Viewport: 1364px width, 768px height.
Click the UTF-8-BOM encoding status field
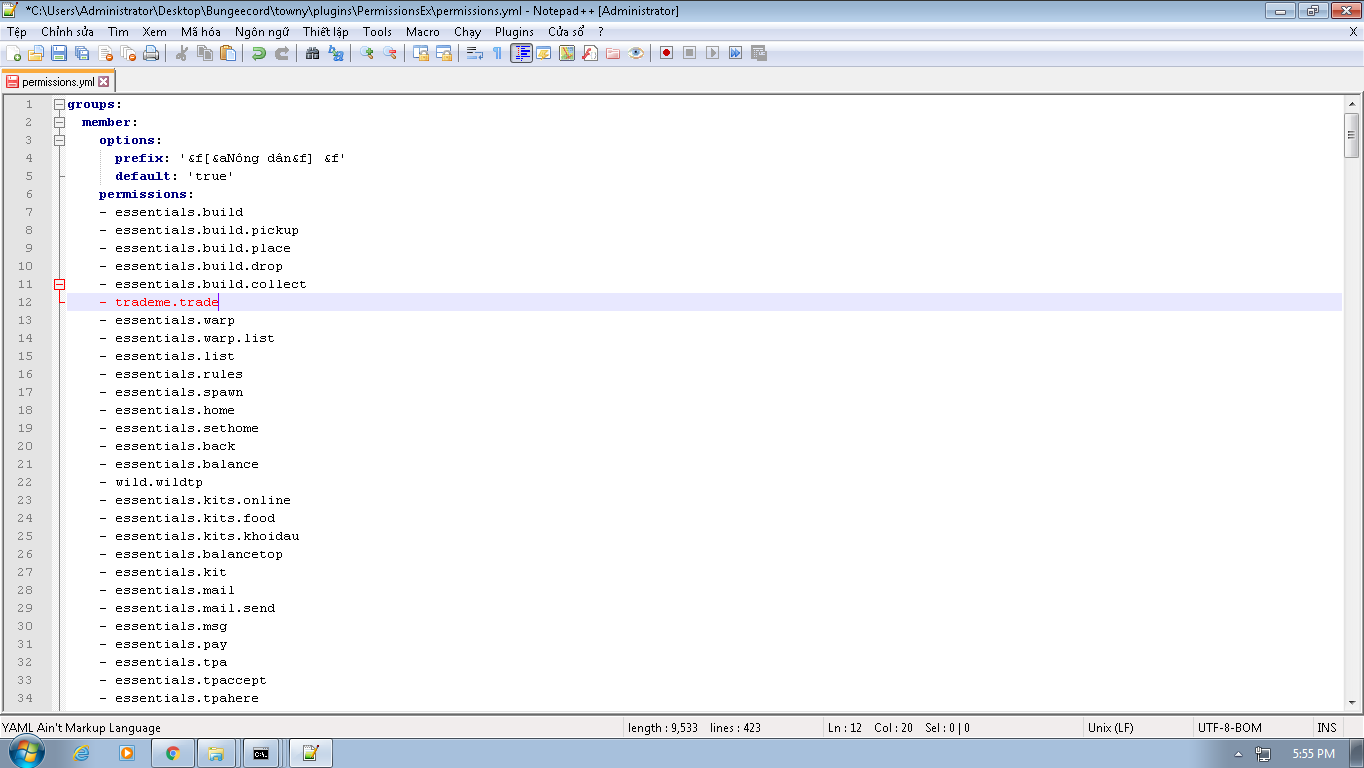click(x=1229, y=728)
